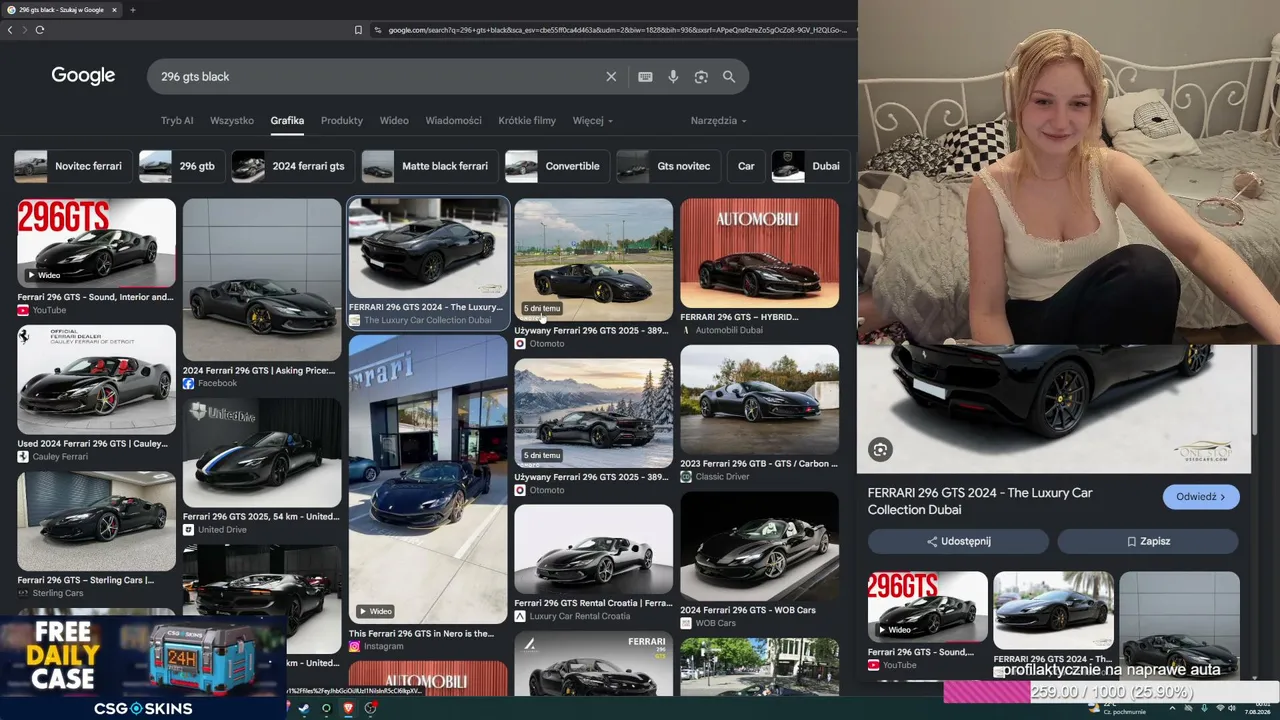The width and height of the screenshot is (1280, 720).
Task: Submit search with the magnifier icon
Action: (729, 77)
